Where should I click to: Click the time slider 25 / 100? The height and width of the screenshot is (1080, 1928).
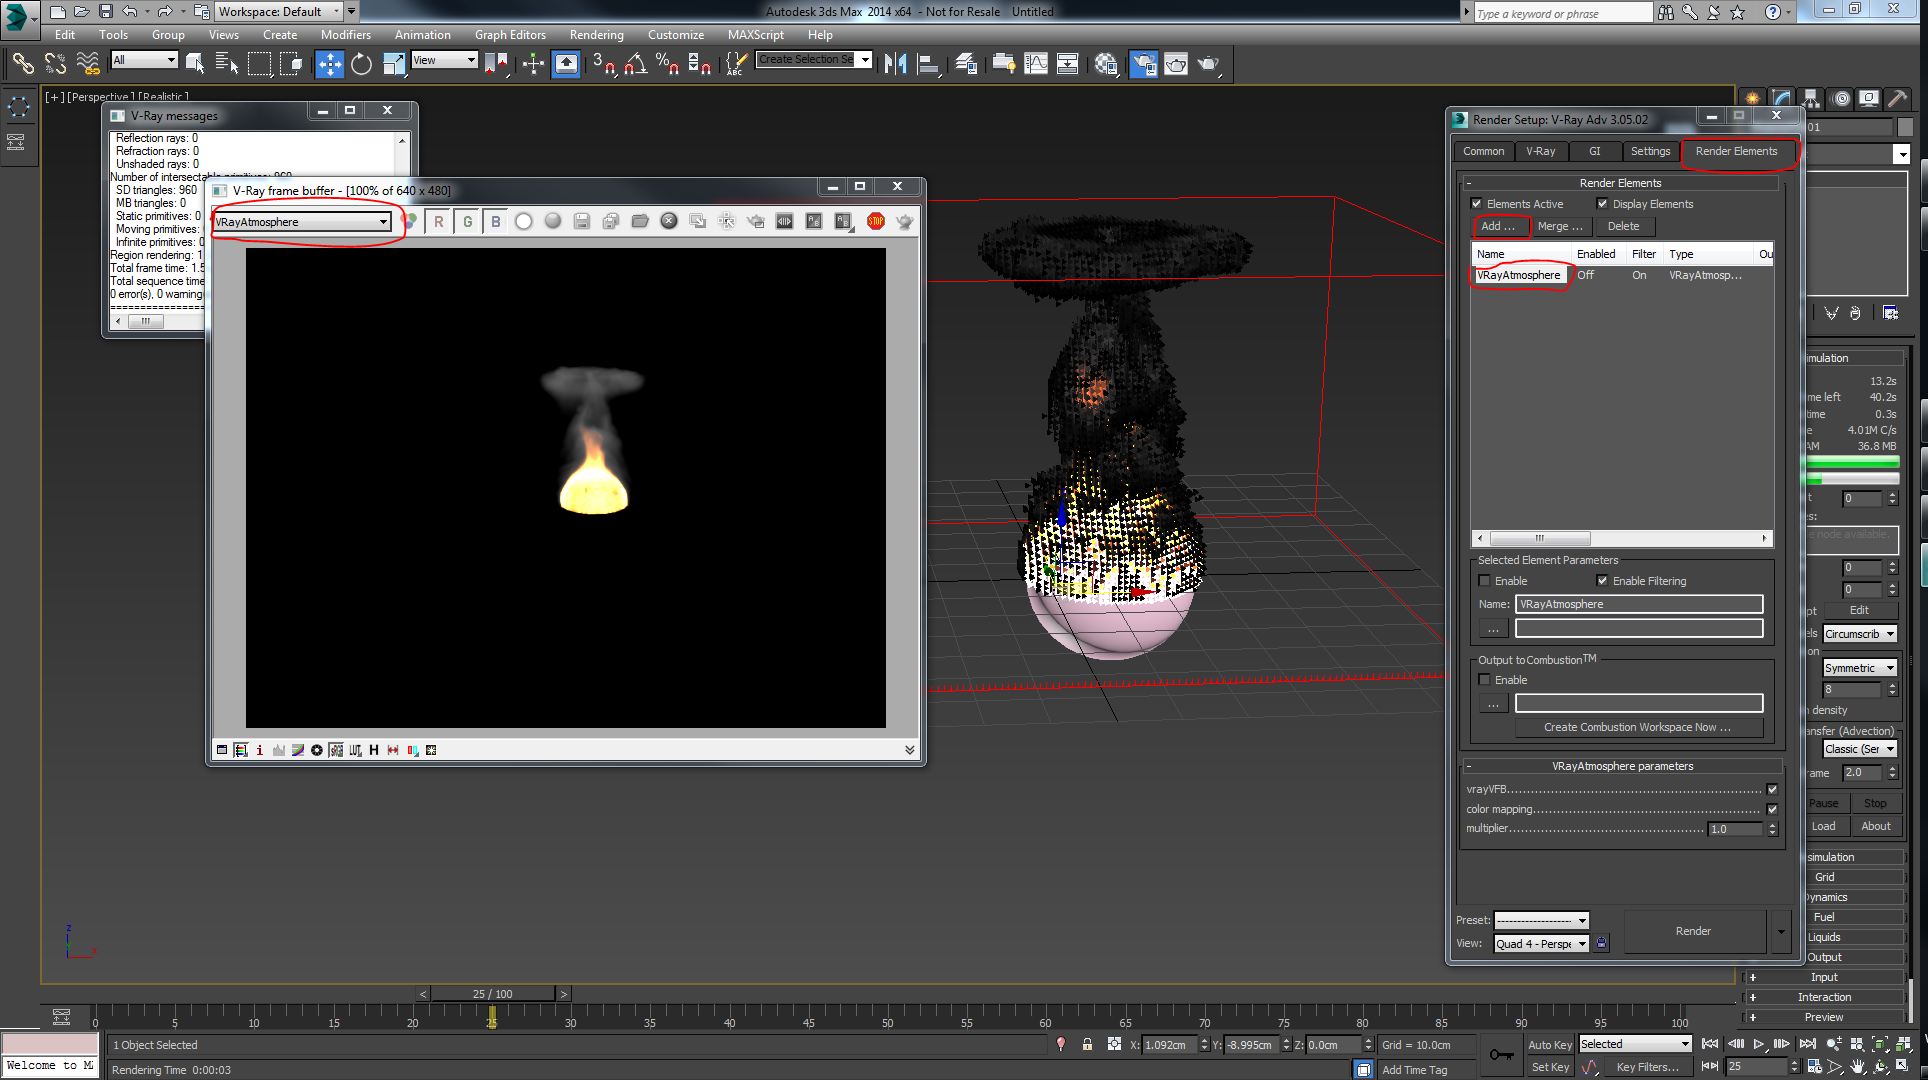point(492,994)
